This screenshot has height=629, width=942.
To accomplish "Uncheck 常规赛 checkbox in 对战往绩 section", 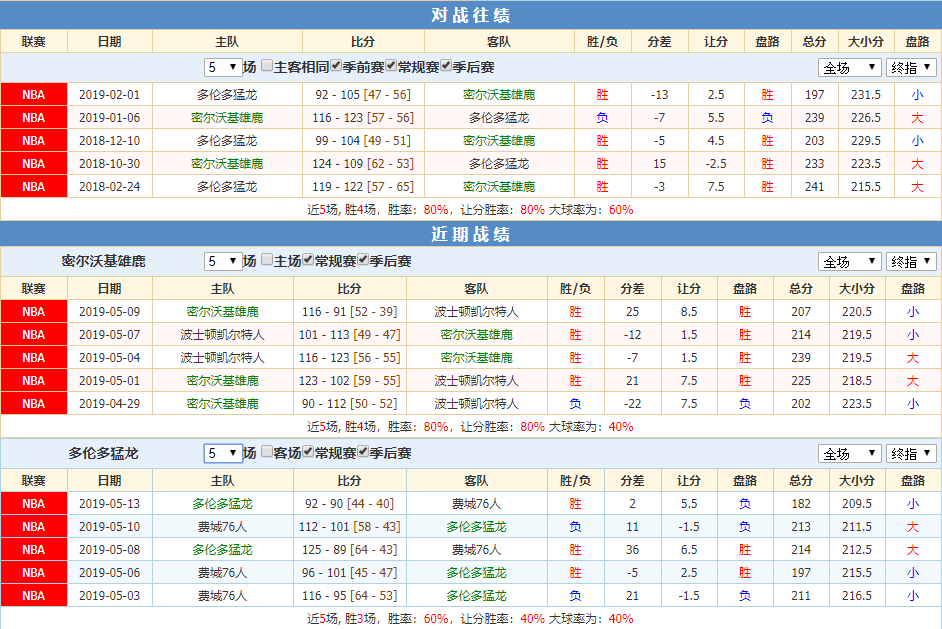I will click(x=391, y=66).
